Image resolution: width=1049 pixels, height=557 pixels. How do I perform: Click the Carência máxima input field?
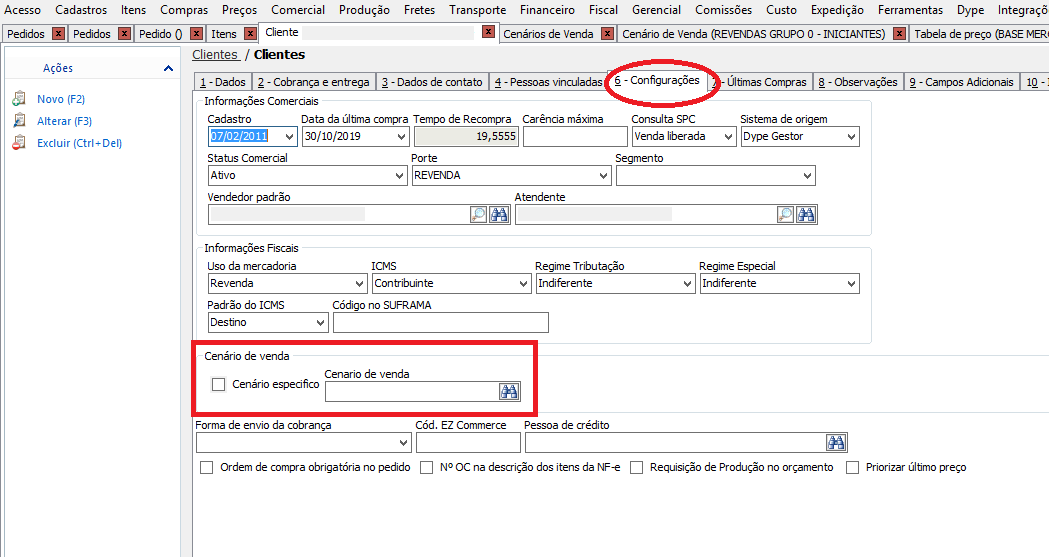point(575,136)
